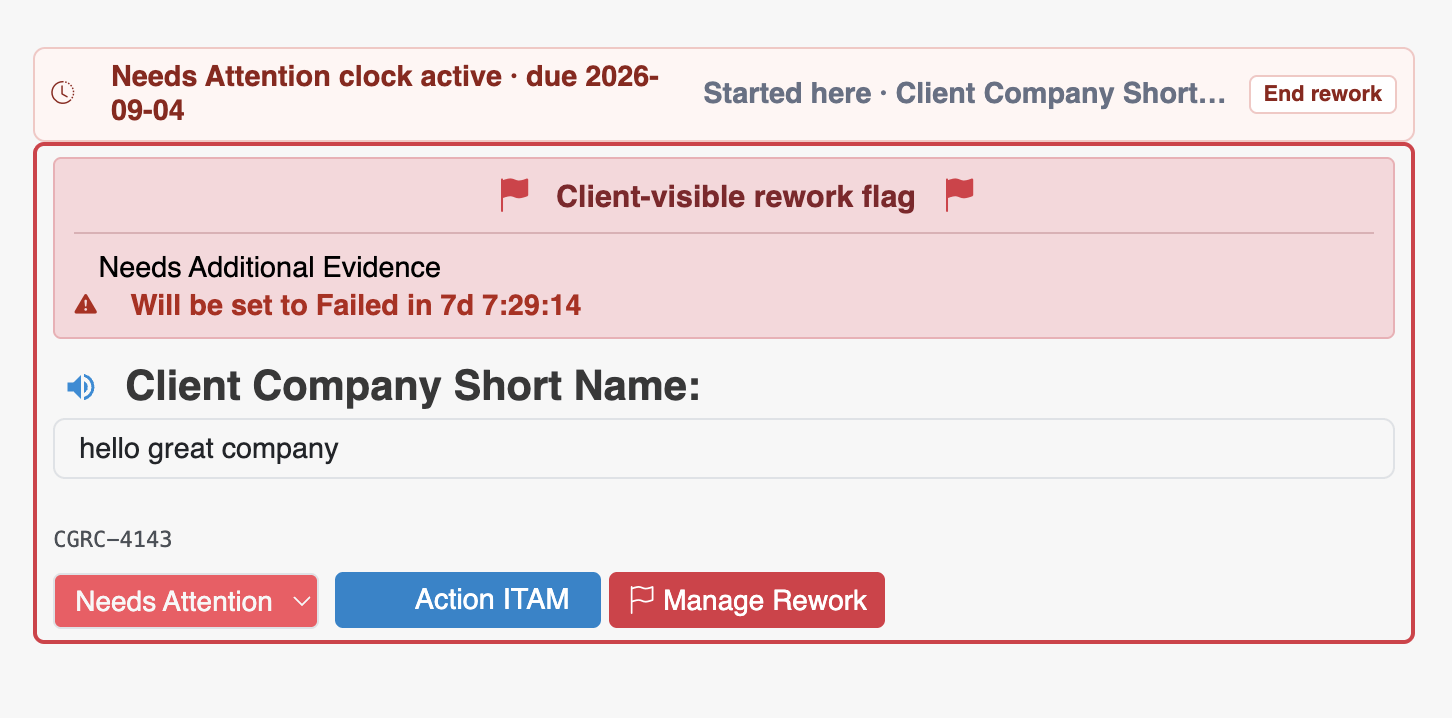Click the divider line under rework flag heading
This screenshot has width=1452, height=718.
[724, 233]
